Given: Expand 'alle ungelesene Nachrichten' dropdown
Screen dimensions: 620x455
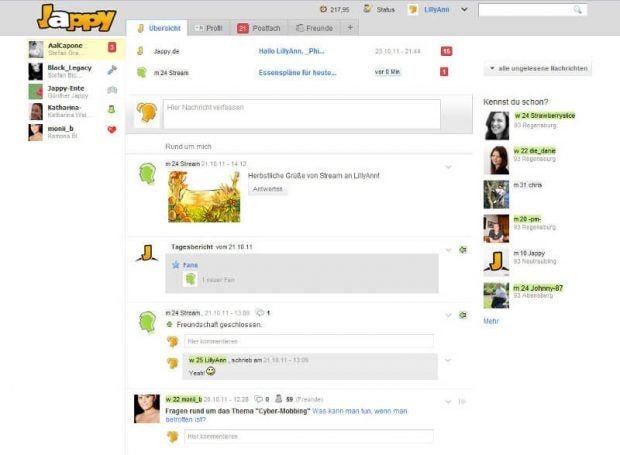Looking at the screenshot, I should coord(537,69).
